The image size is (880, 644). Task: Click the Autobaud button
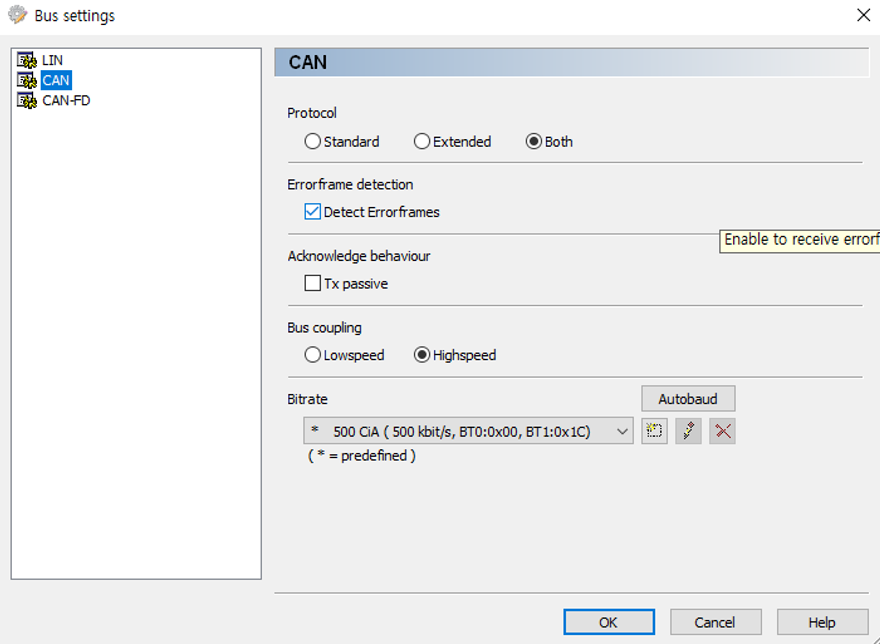coord(688,399)
